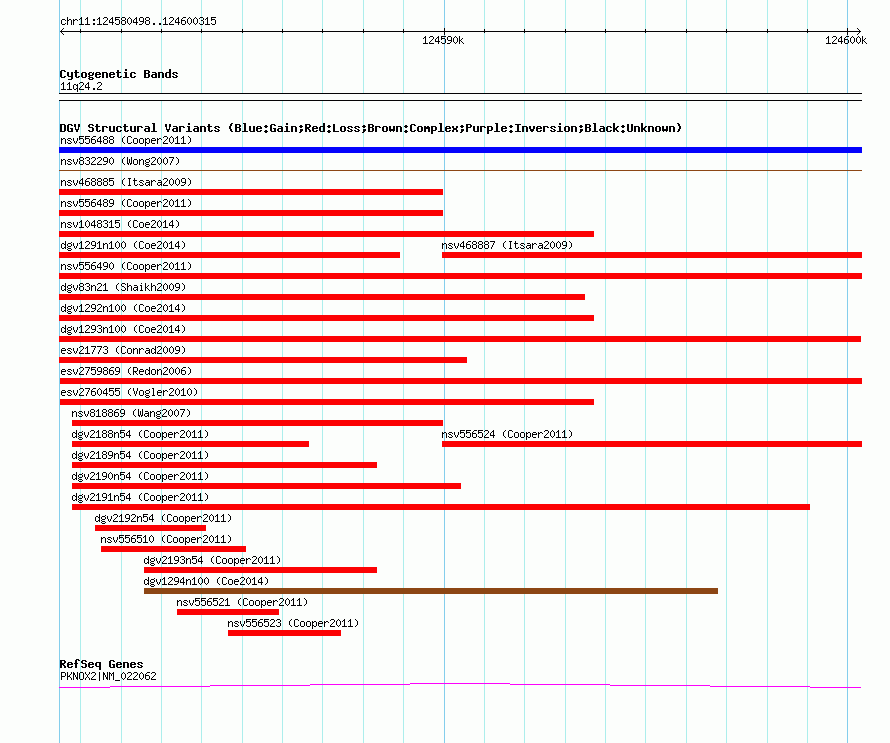890x743 pixels.
Task: Click the nsv468885 (Itsara2009) red bar
Action: click(251, 192)
